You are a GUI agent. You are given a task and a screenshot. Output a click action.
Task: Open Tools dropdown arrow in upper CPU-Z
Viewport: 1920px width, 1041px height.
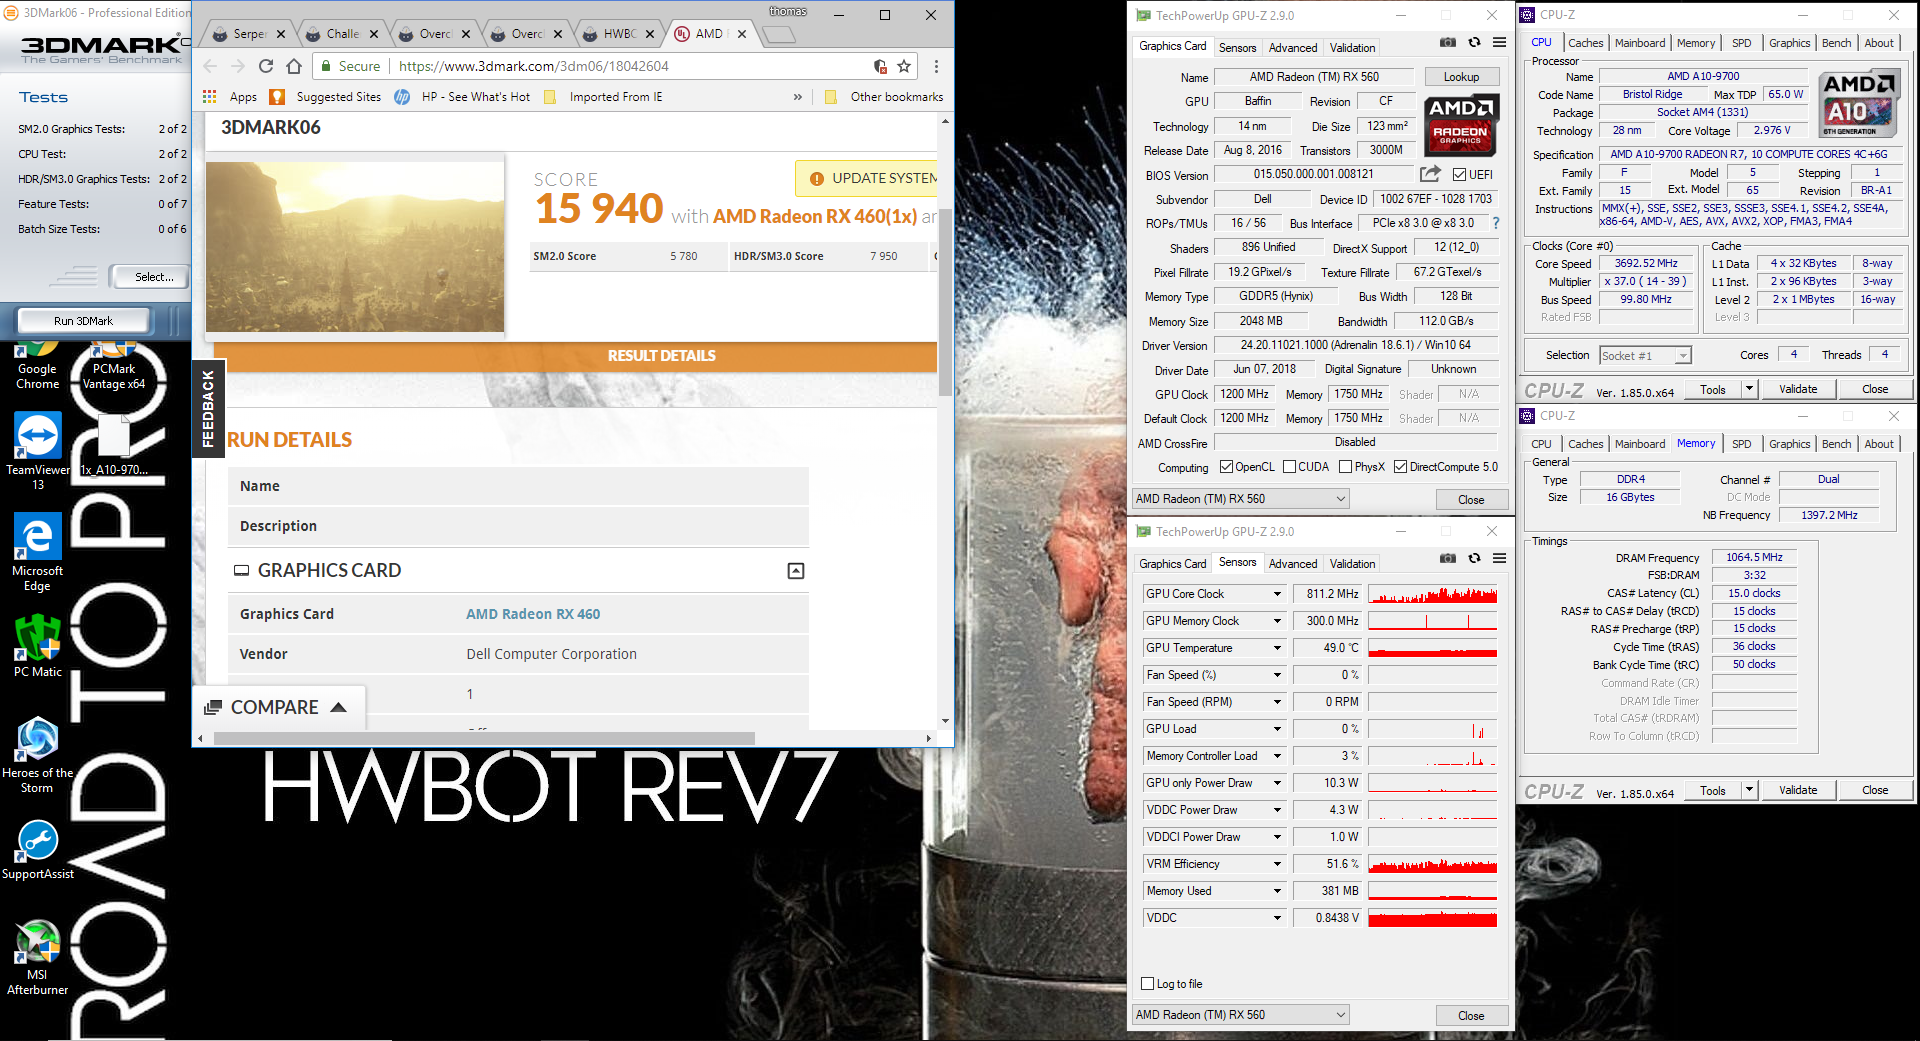(x=1749, y=389)
